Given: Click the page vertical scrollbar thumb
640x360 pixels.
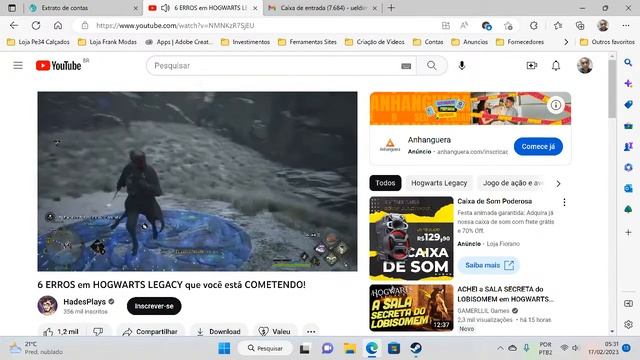Looking at the screenshot, I should tap(612, 90).
